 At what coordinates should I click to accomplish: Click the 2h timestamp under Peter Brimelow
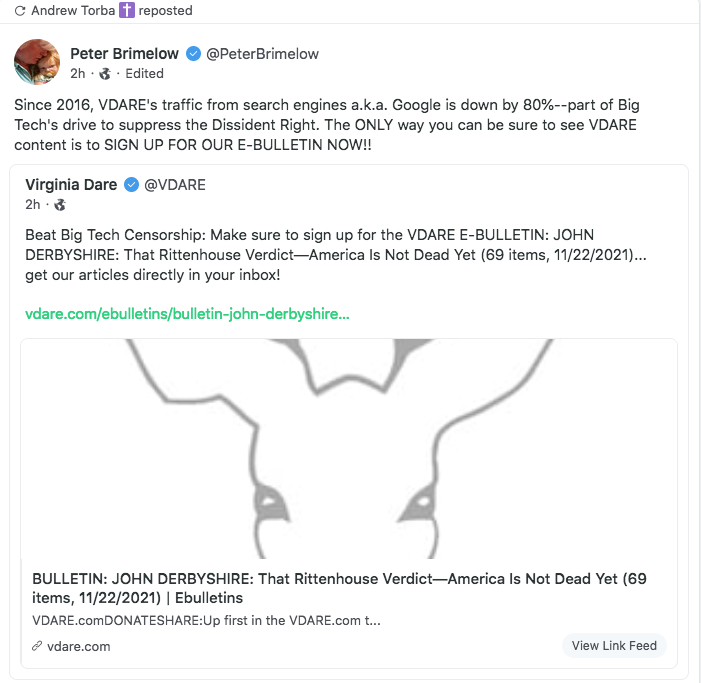[77, 73]
